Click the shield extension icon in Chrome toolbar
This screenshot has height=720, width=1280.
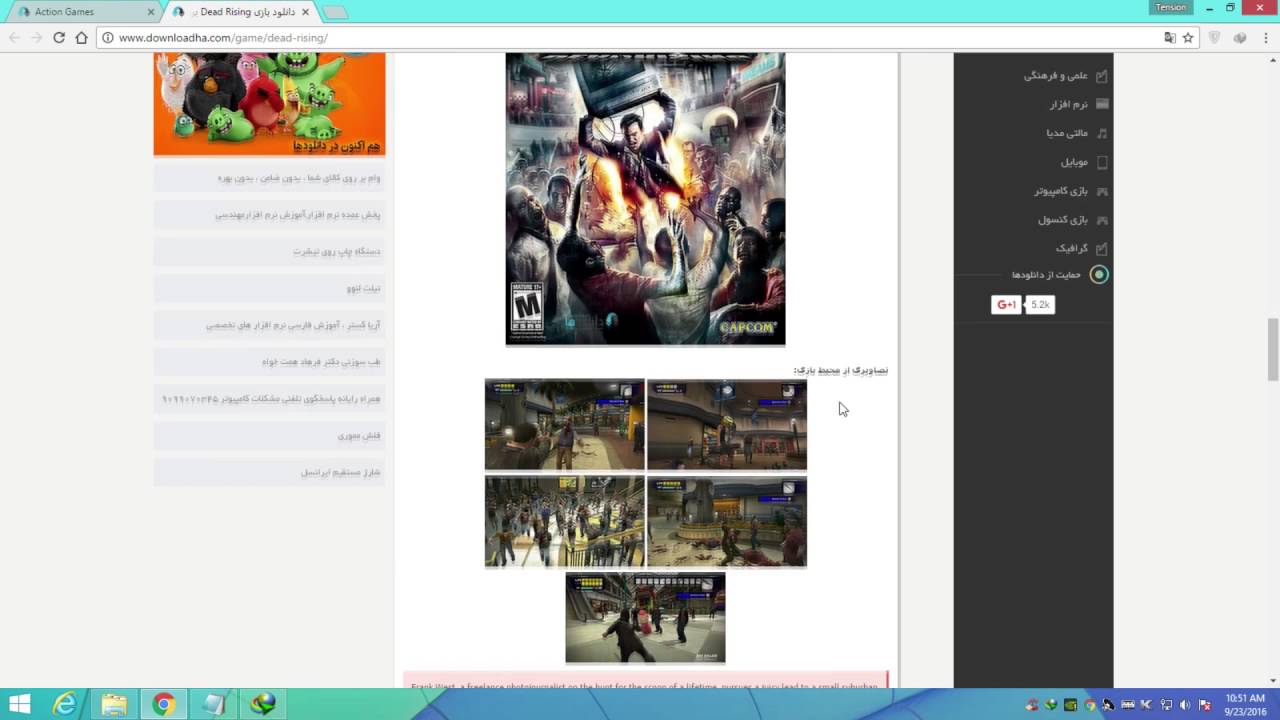pos(1215,38)
